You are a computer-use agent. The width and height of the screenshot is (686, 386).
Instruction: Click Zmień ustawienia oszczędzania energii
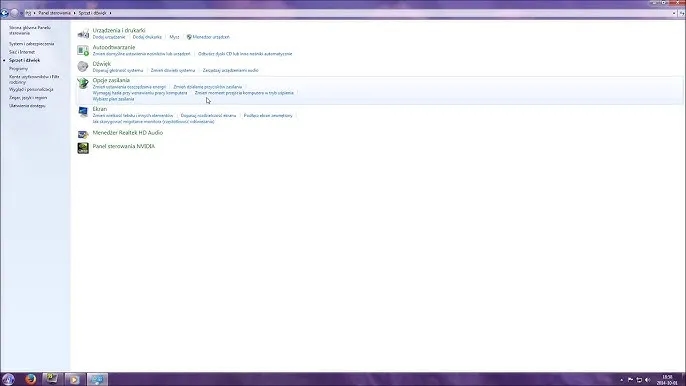[x=129, y=87]
